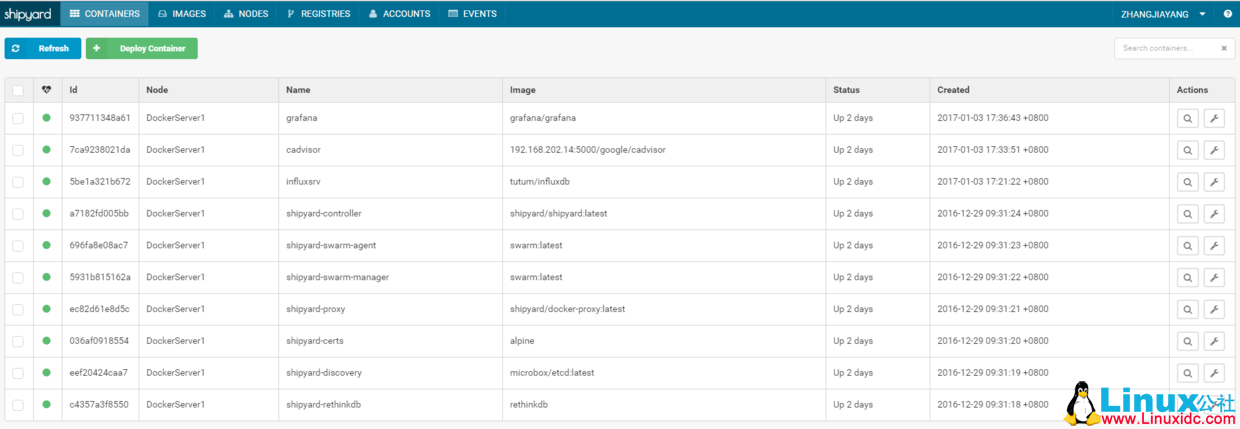Check the shipyard-certs container checkbox

point(18,342)
